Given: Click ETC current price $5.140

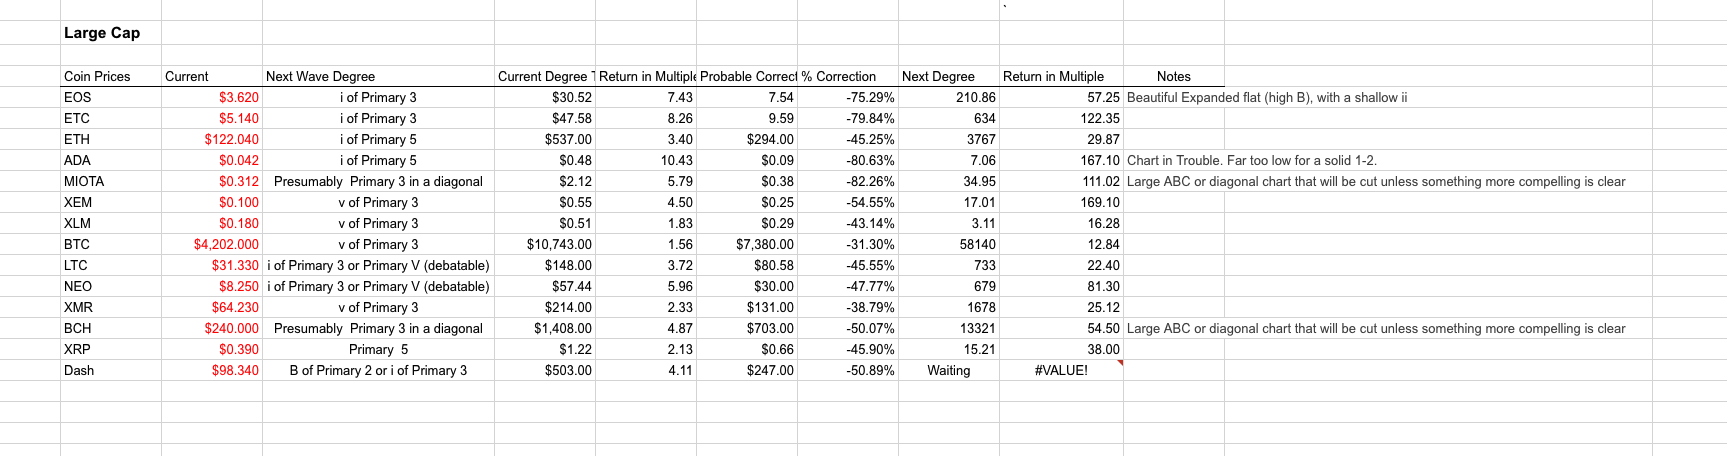Looking at the screenshot, I should (x=212, y=118).
